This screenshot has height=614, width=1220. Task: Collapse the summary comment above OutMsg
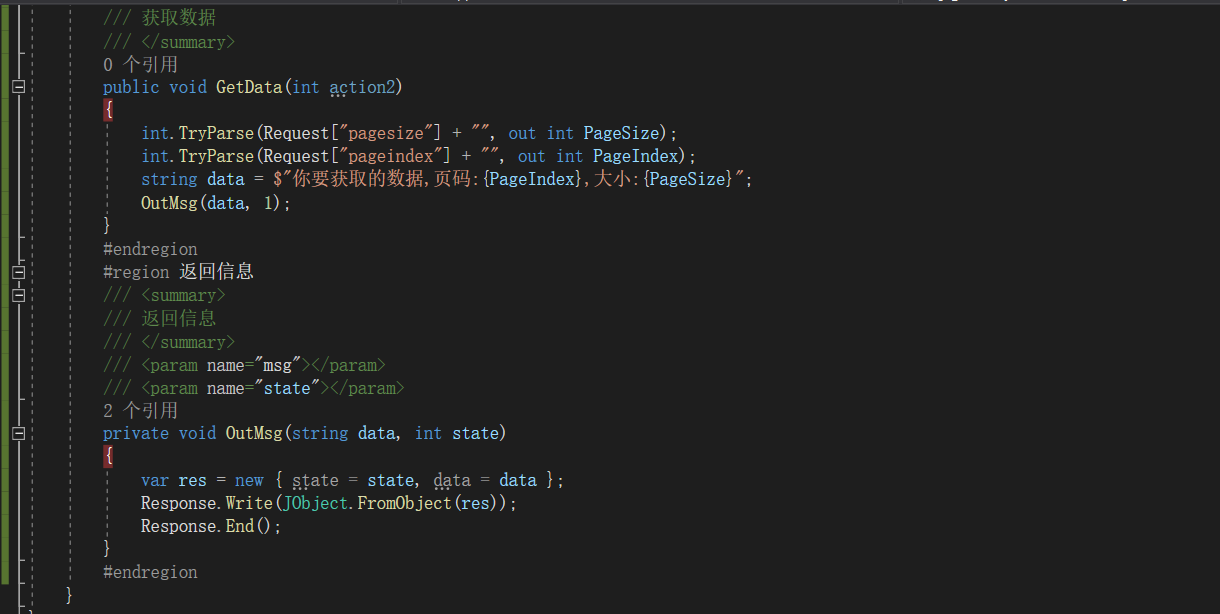click(x=18, y=295)
